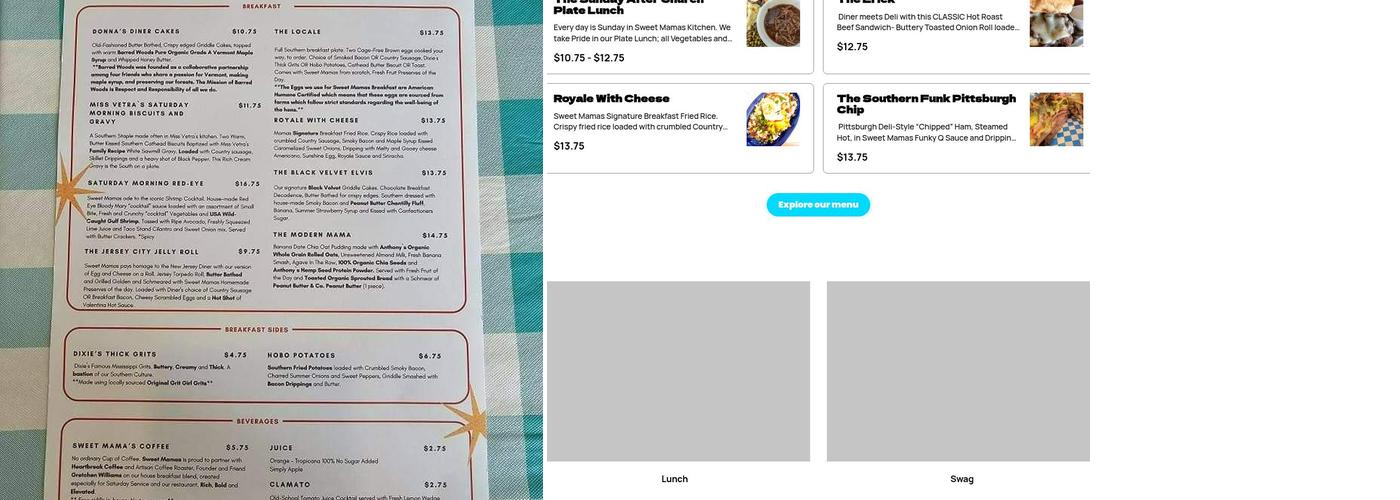Open the Royale With Cheese food photo
This screenshot has width=1400, height=500.
(773, 120)
